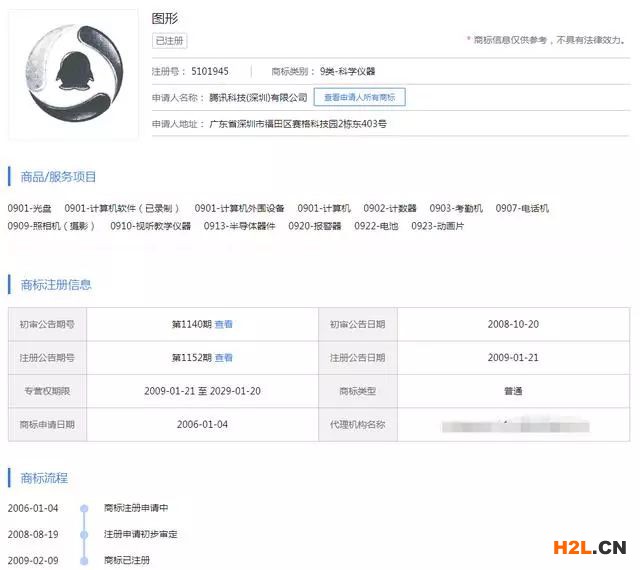
Task: Click the 9类-科学仪器 trademark class text
Action: [347, 72]
